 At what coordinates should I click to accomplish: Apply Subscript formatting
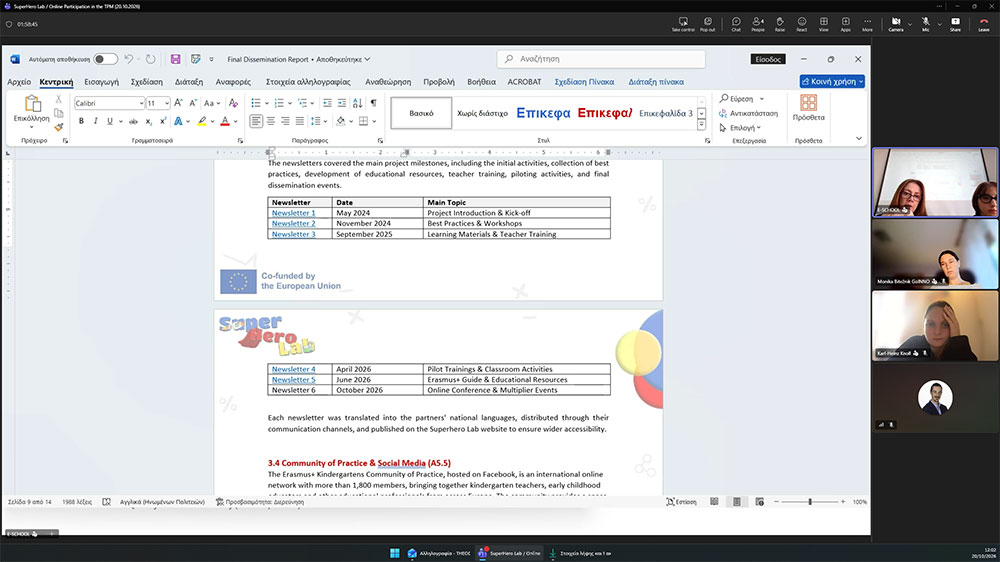click(149, 121)
